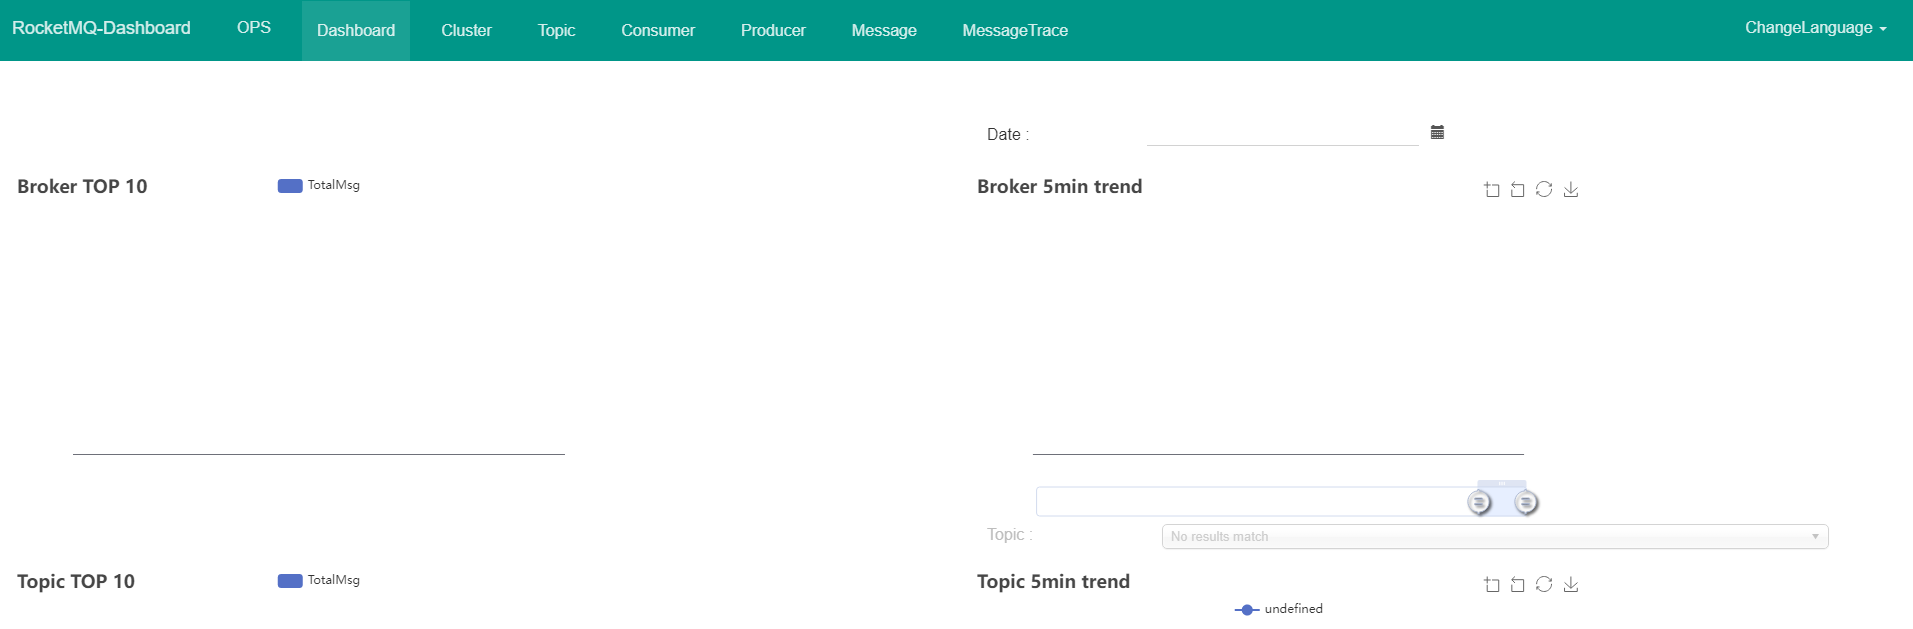This screenshot has height=629, width=1913.
Task: Go to the MessageTrace tab
Action: click(x=1014, y=30)
